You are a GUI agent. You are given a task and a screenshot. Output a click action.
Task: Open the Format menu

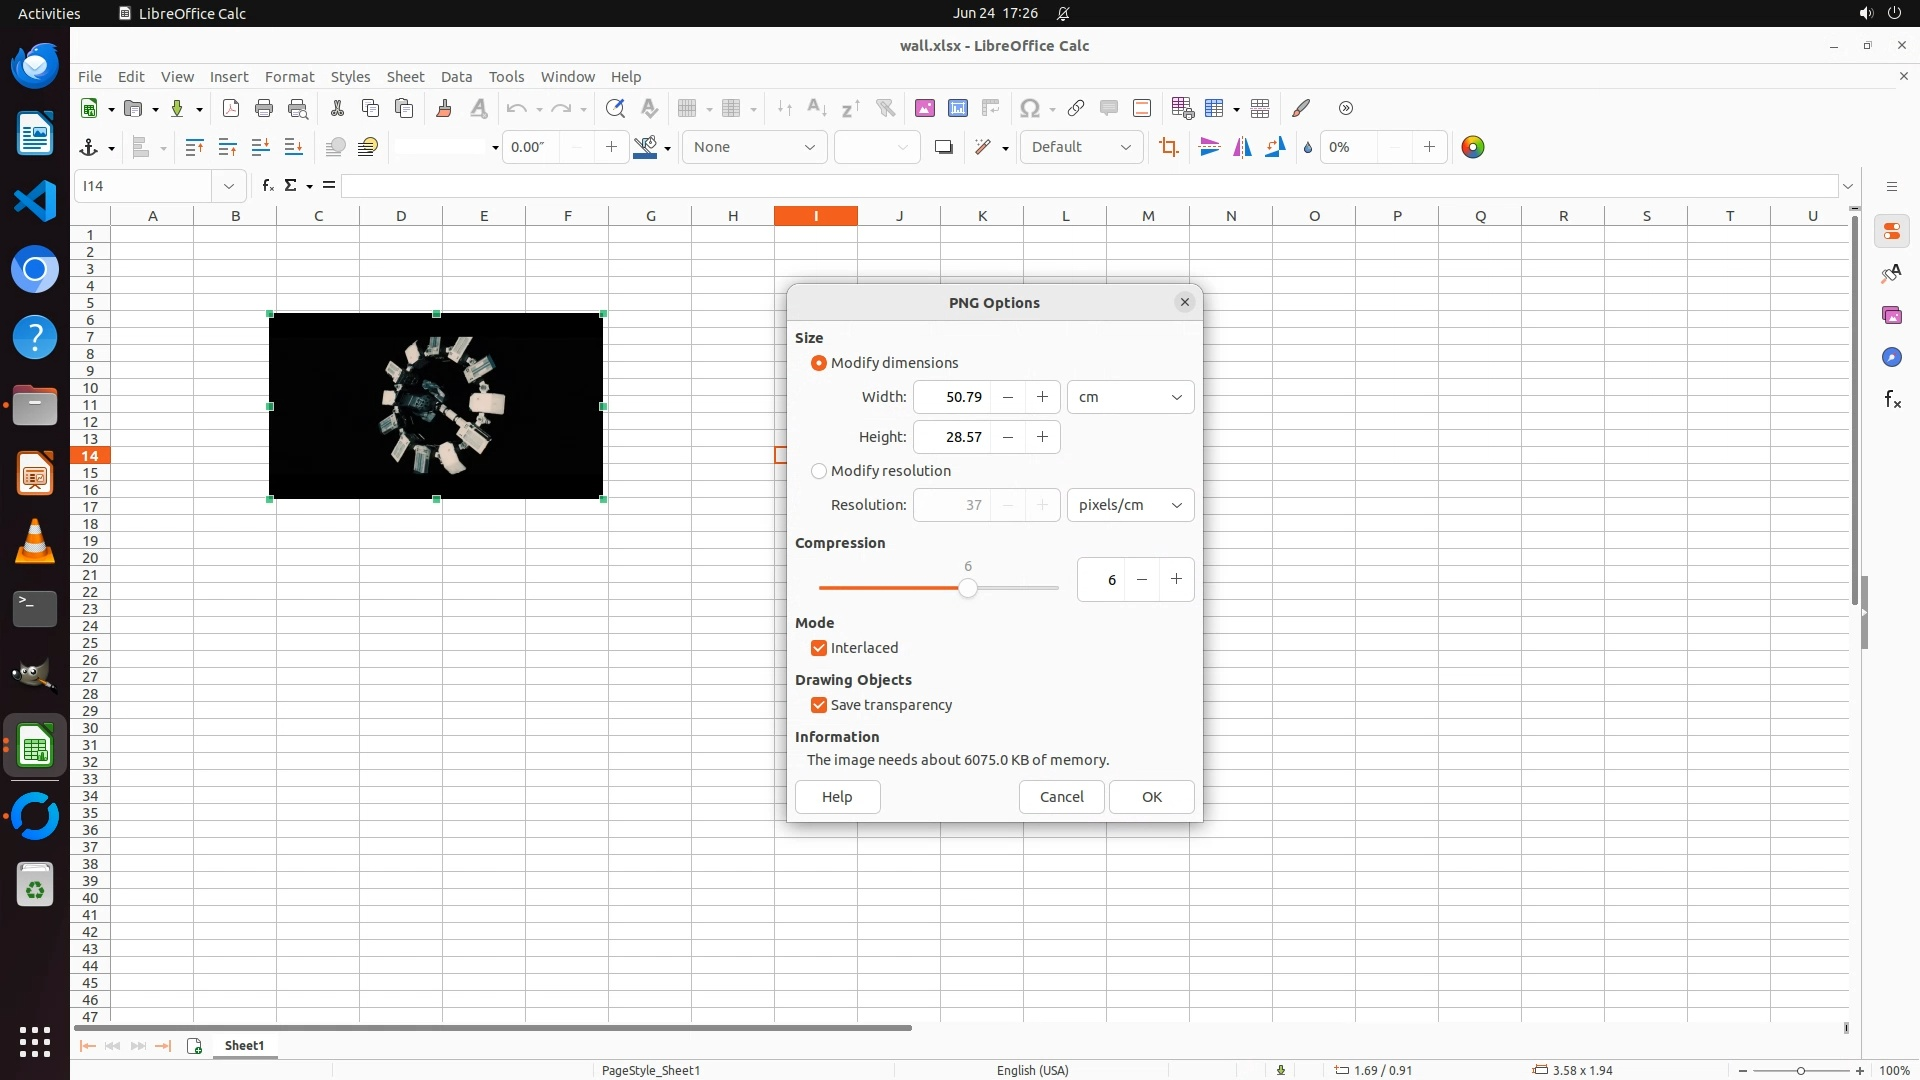289,77
